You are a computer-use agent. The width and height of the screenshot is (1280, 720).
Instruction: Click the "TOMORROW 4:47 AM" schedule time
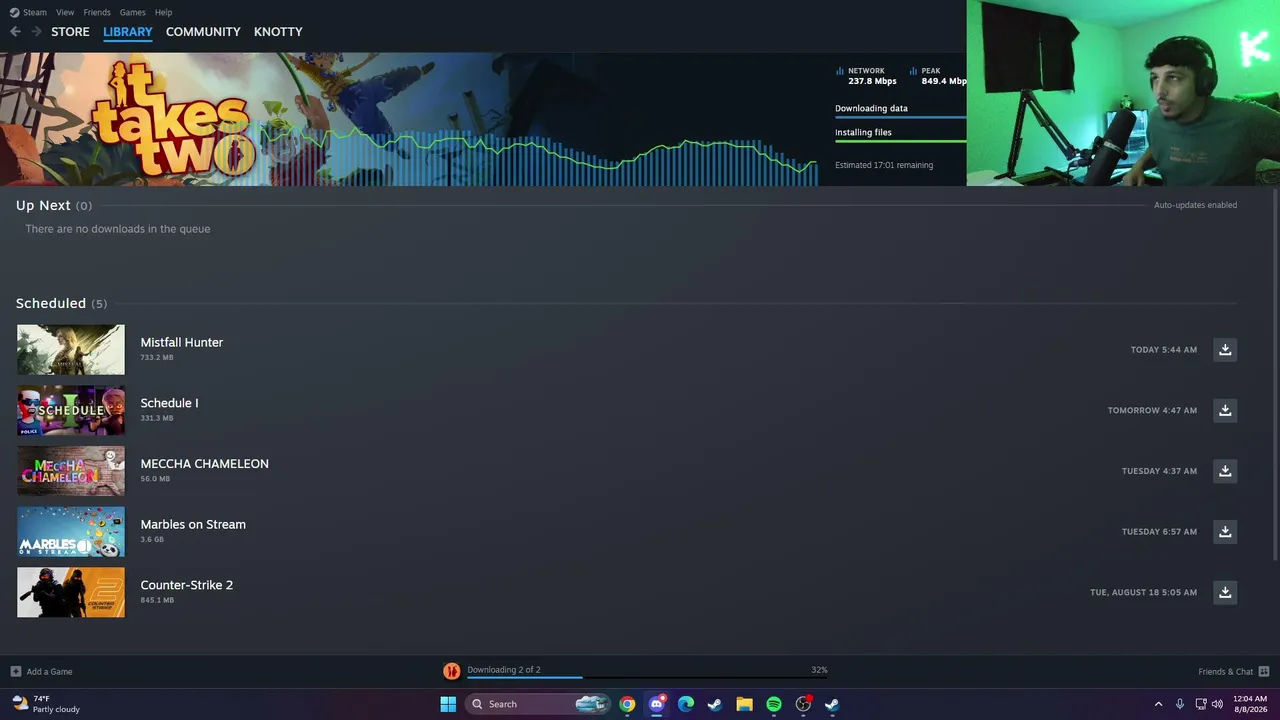(x=1152, y=411)
